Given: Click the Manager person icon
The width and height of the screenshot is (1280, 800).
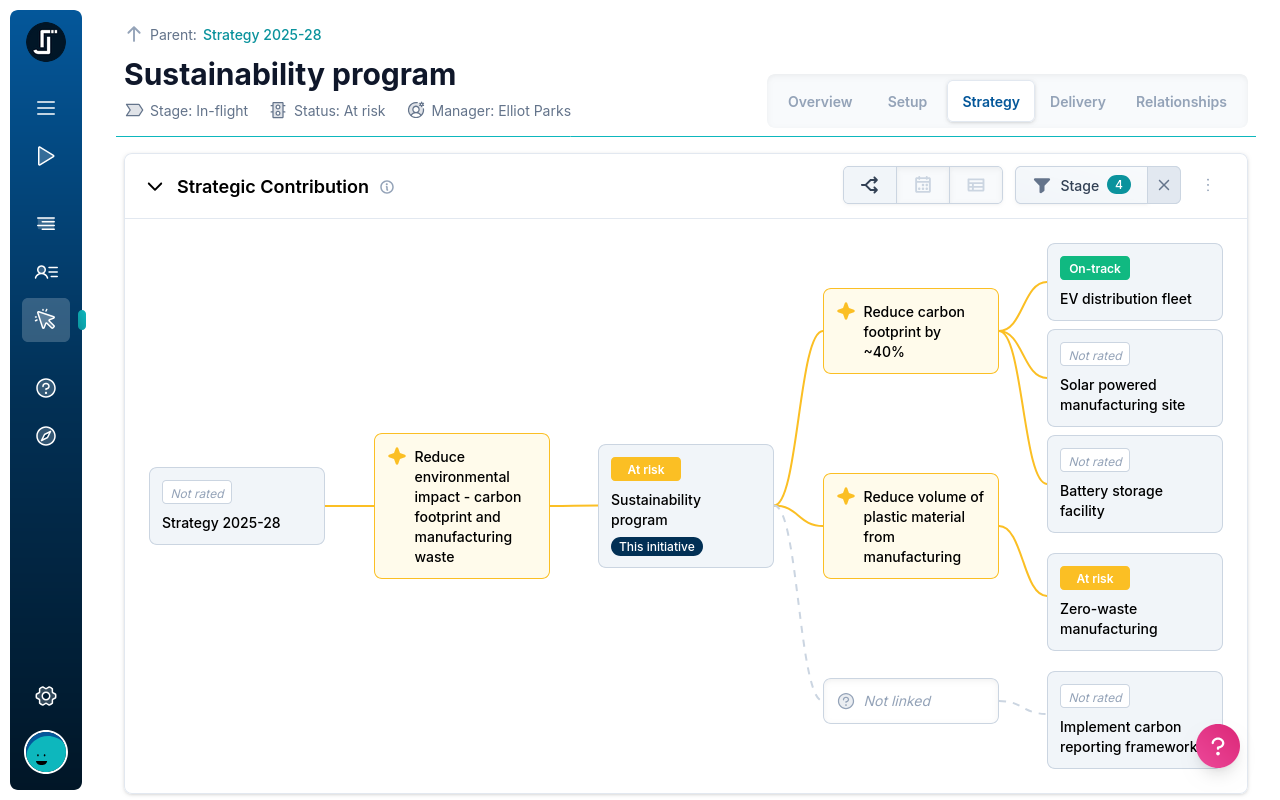Looking at the screenshot, I should pyautogui.click(x=417, y=110).
